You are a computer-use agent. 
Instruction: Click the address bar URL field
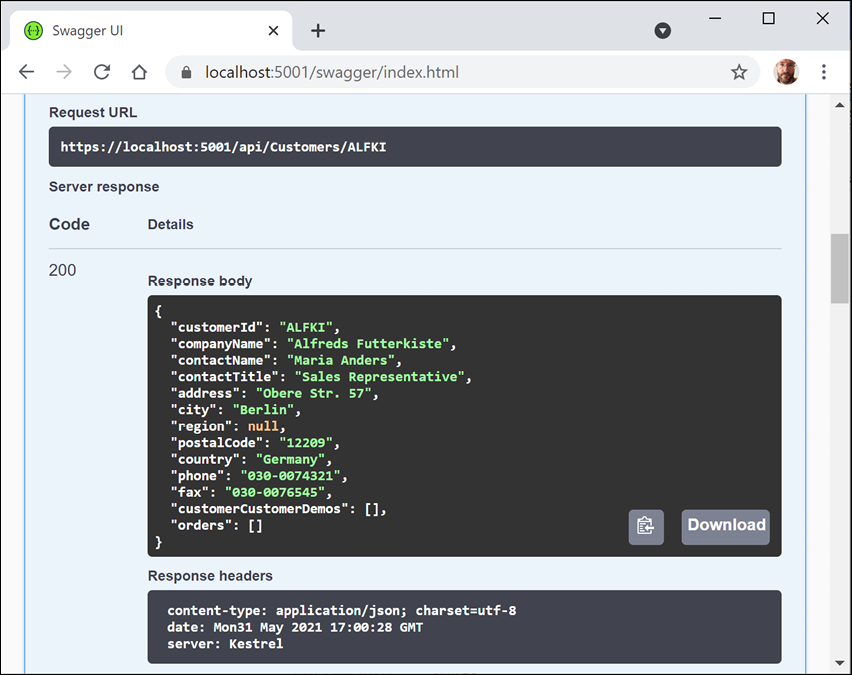(450, 72)
